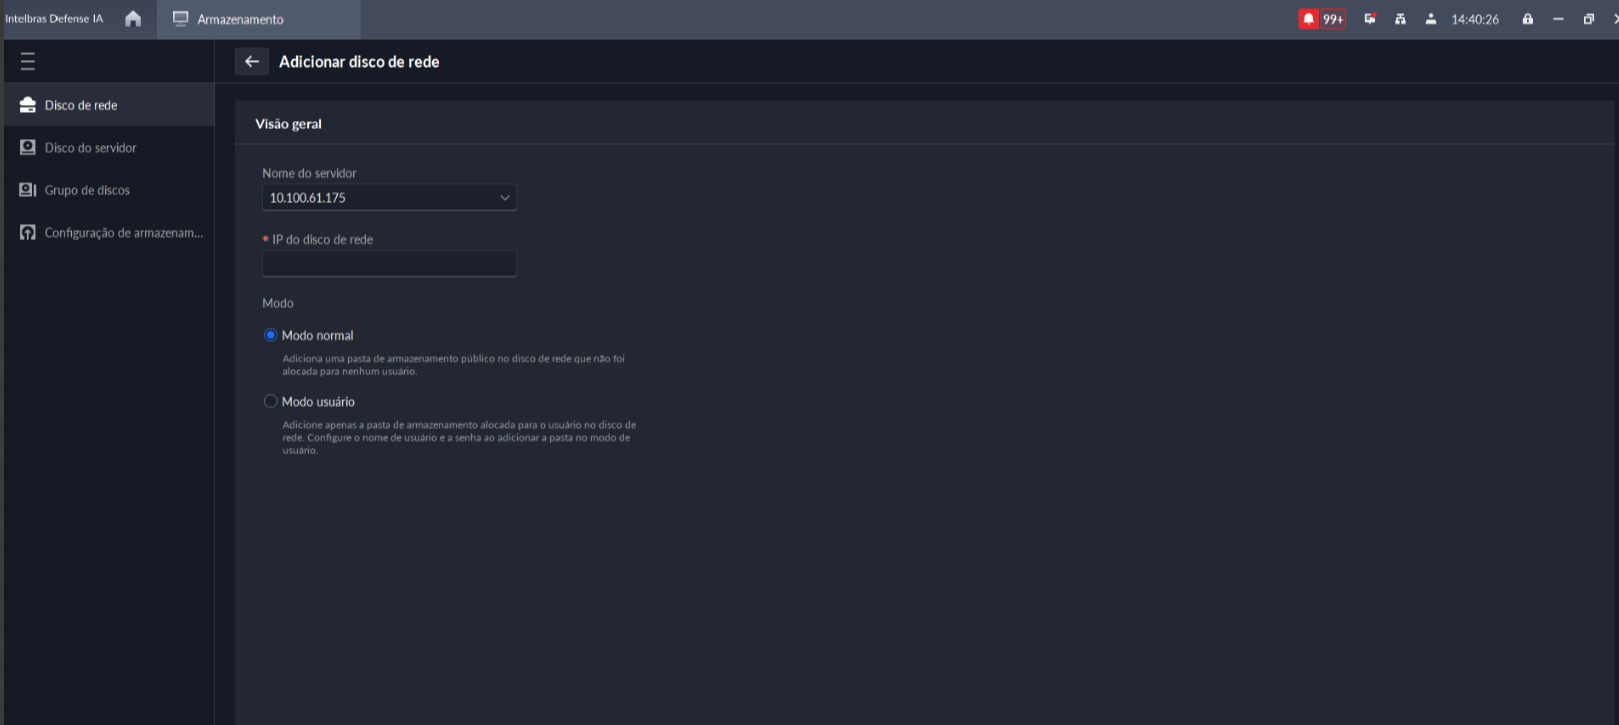Open the system messages icon with red dot
Screen dimensions: 1619x725
point(1370,19)
